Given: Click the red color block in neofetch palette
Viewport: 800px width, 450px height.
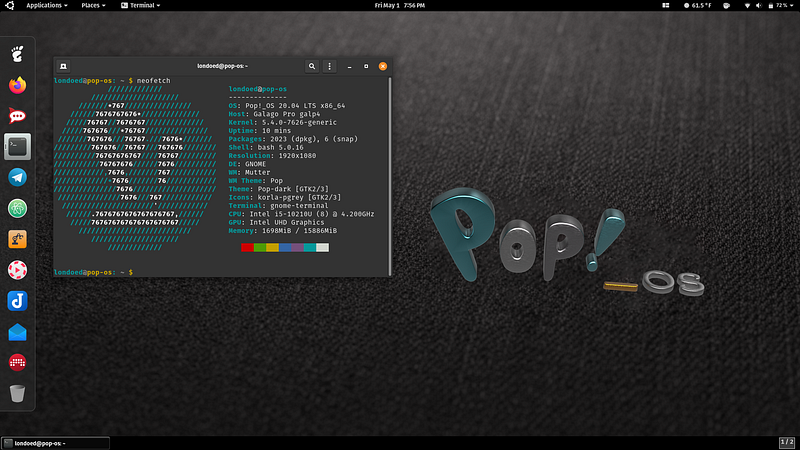Looking at the screenshot, I should [247, 247].
